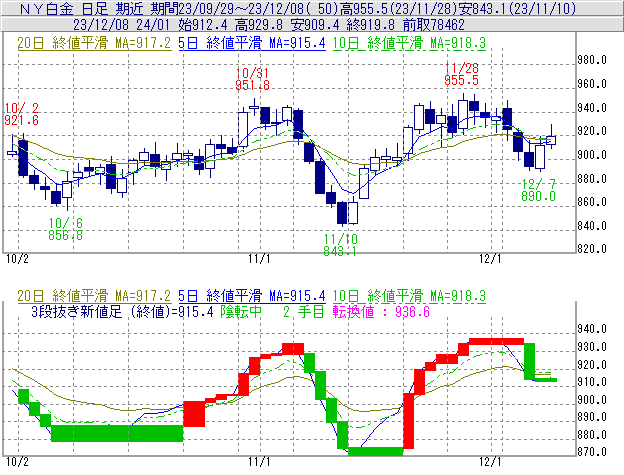This screenshot has width=624, height=475.
Task: Click the green '陰転中' status text
Action: tap(241, 311)
